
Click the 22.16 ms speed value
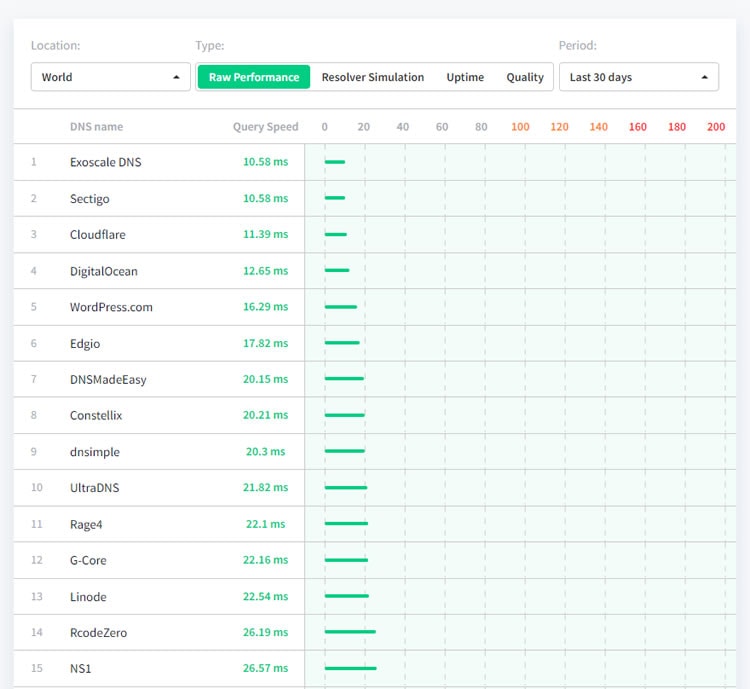click(265, 560)
